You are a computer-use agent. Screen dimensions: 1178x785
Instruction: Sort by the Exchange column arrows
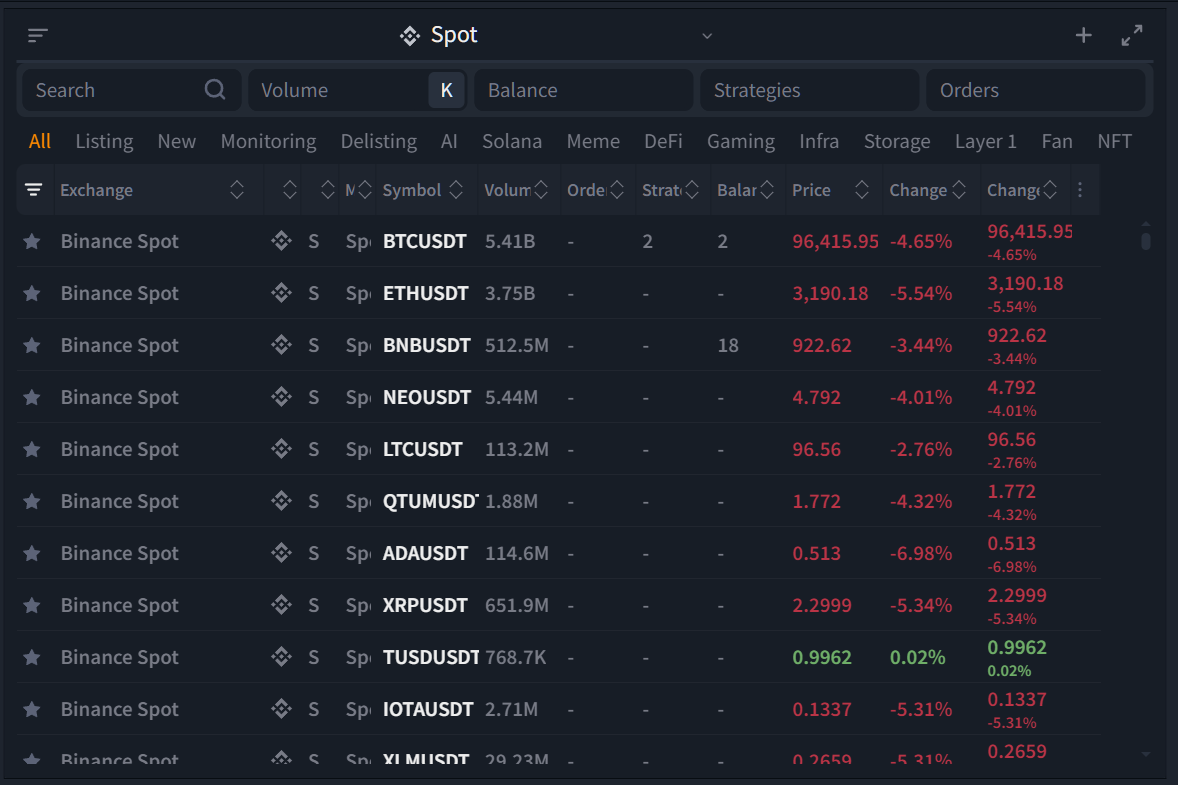pos(237,190)
